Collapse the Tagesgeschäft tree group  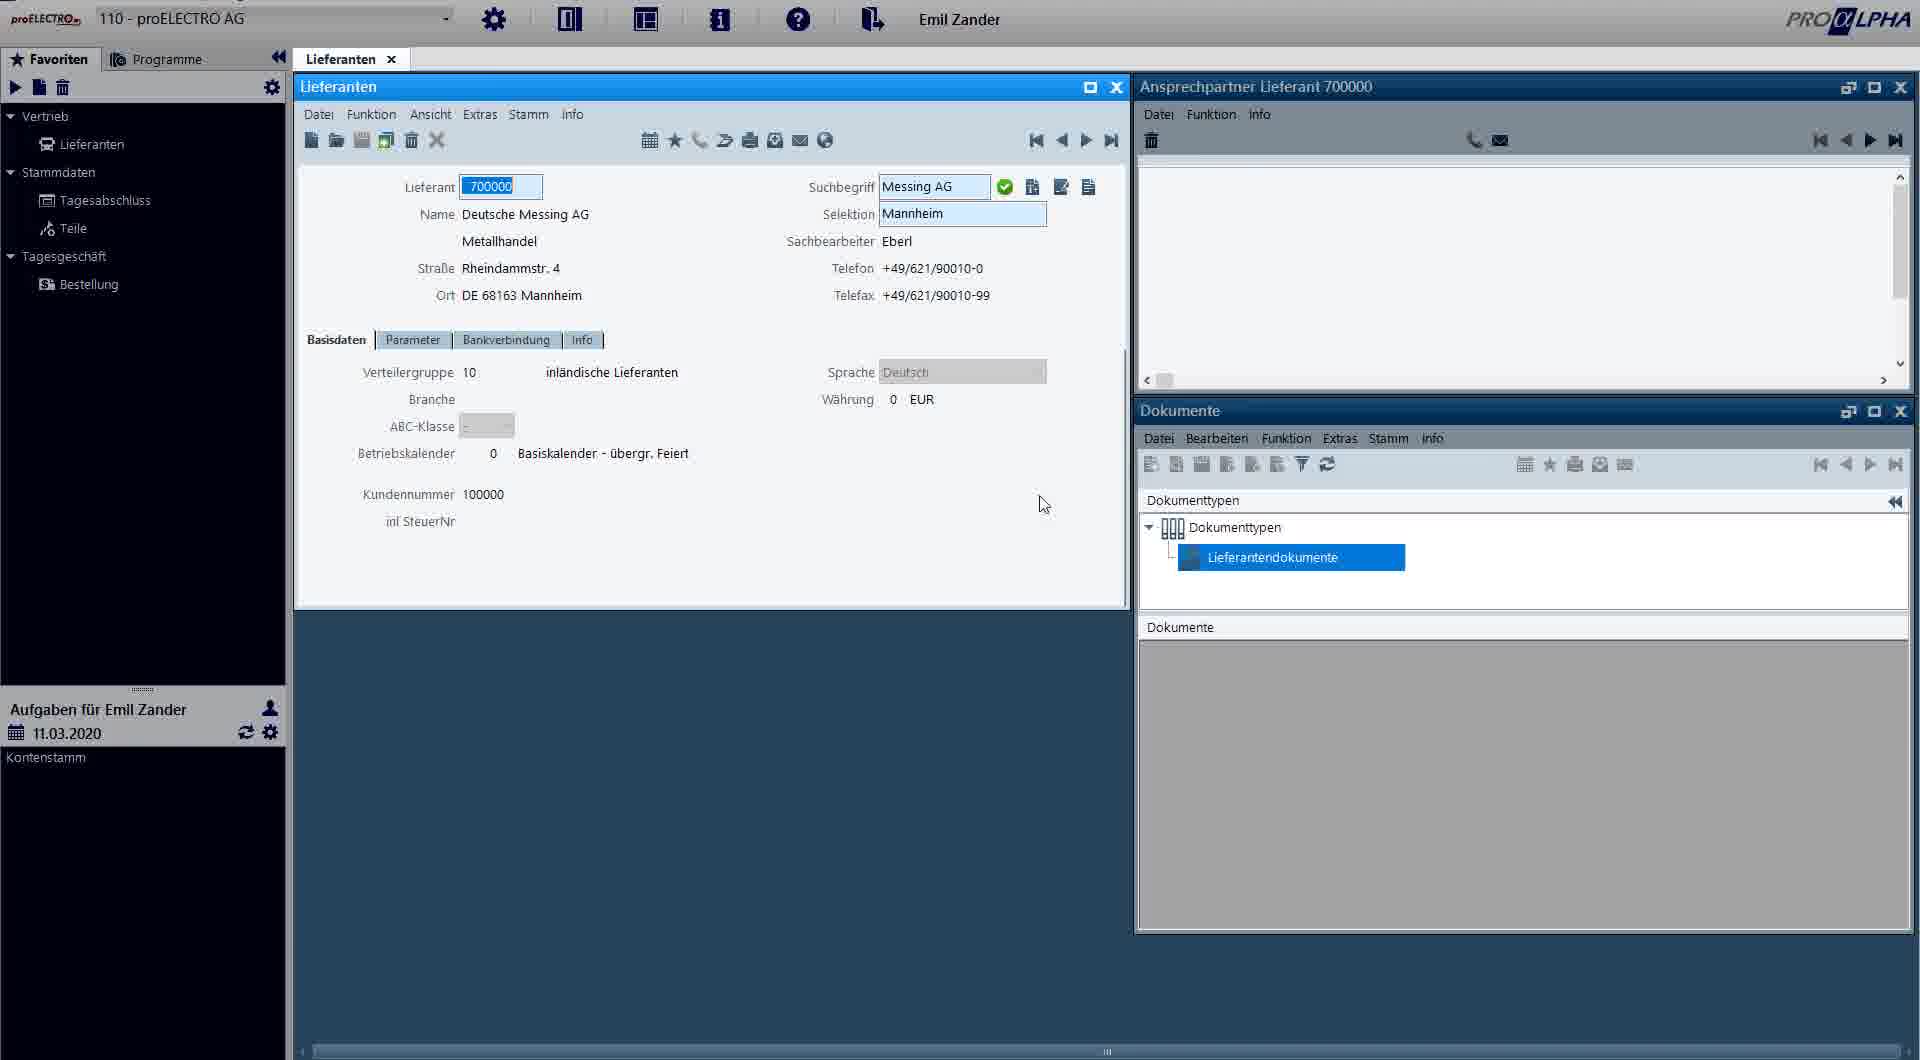tap(11, 256)
